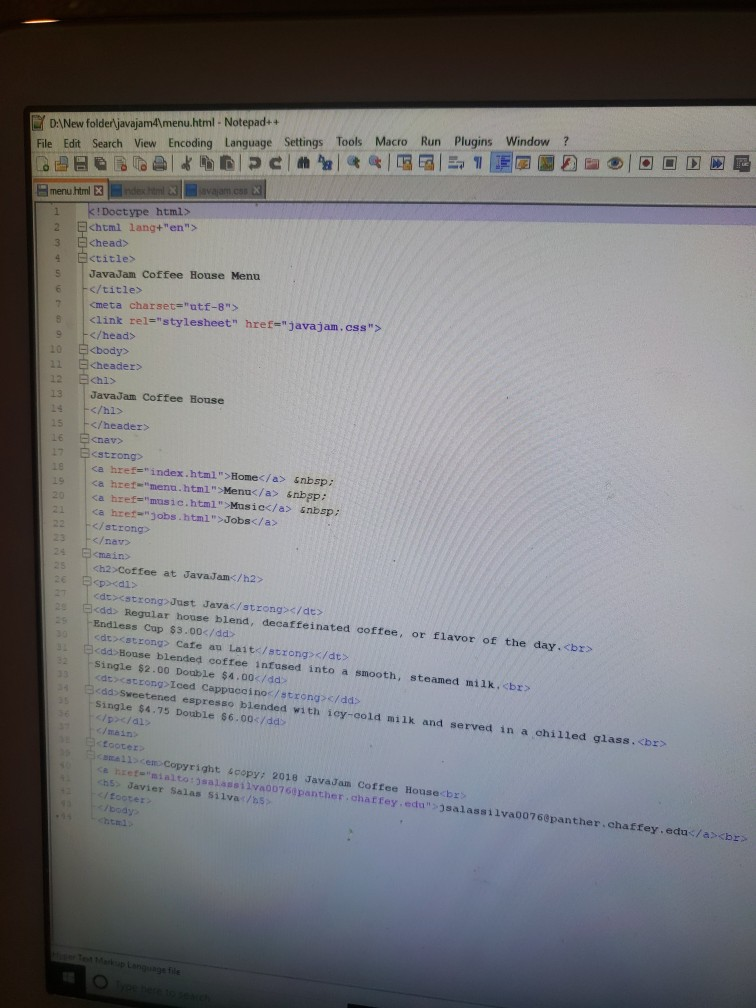756x1008 pixels.
Task: Open the Replace toolbar icon
Action: tap(325, 163)
